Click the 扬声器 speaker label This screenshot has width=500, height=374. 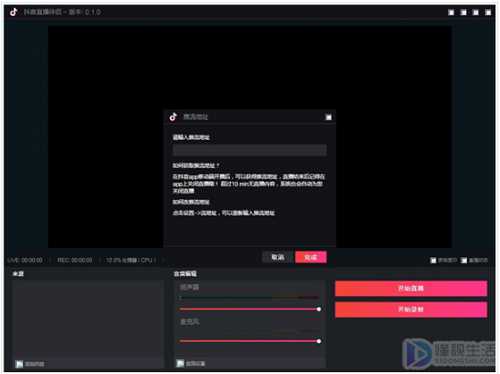(x=189, y=287)
